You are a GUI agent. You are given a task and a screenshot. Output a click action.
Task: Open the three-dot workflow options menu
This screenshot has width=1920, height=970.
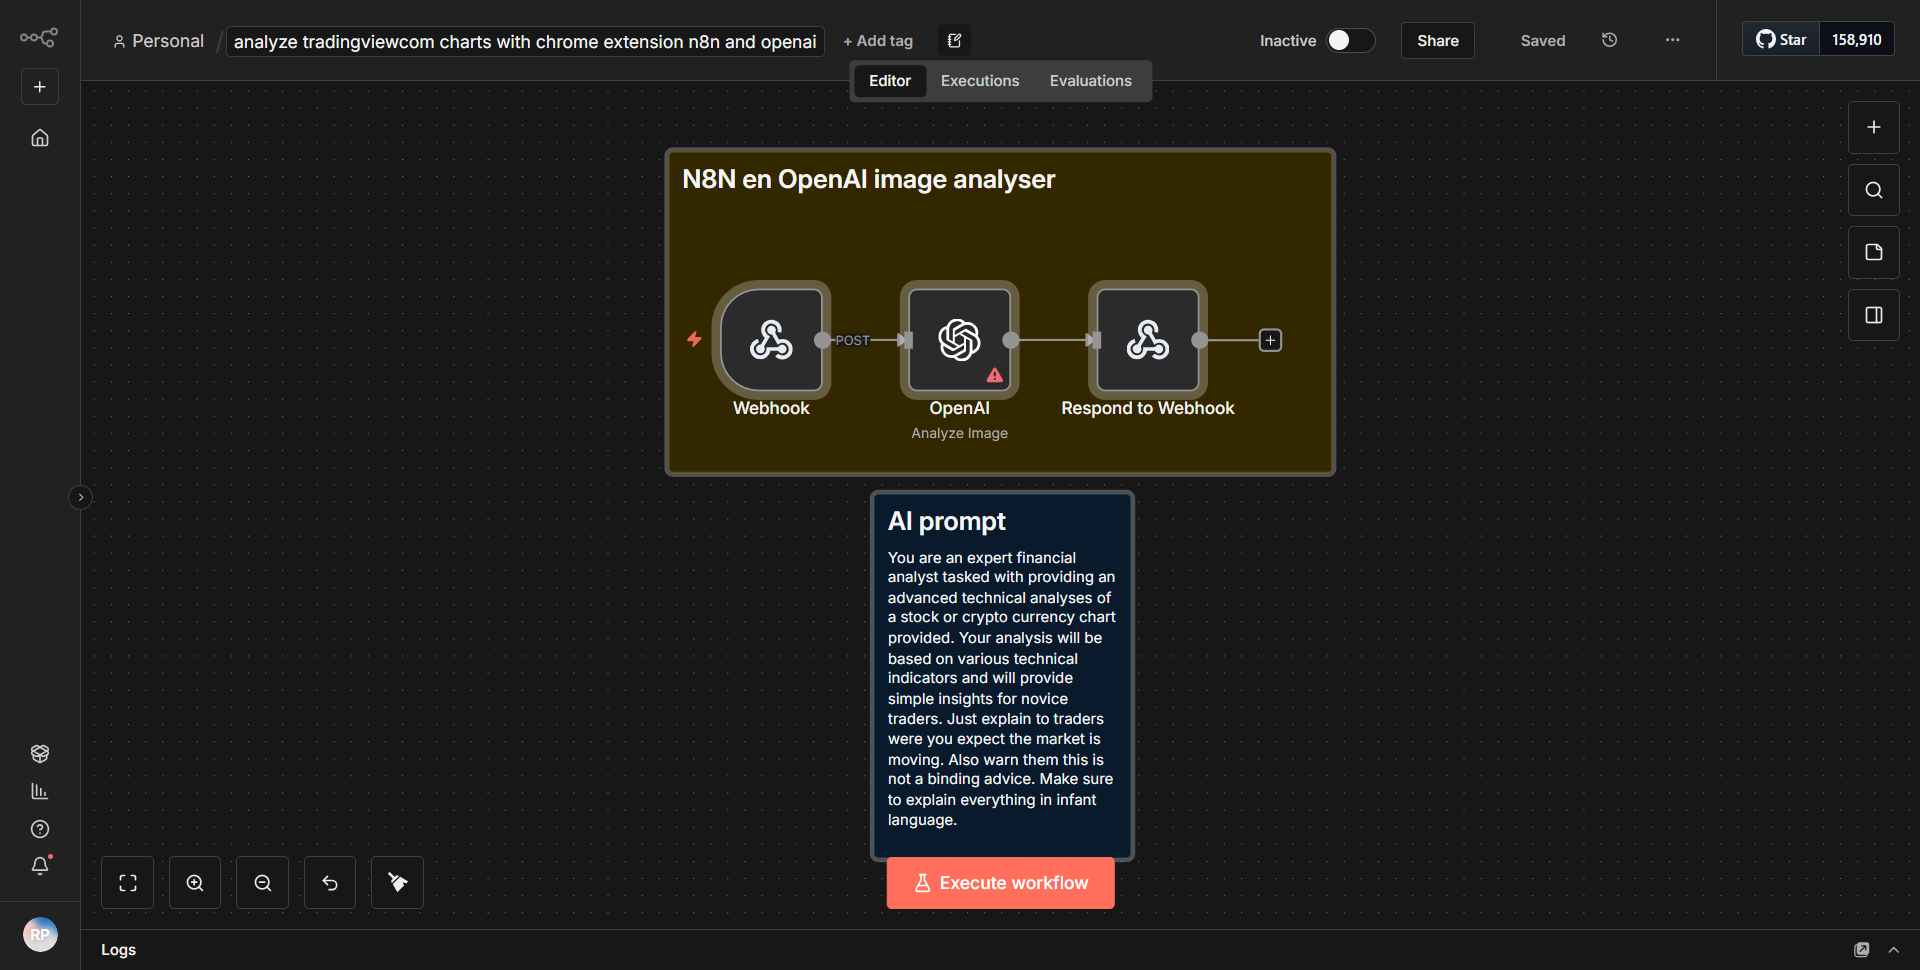tap(1672, 40)
